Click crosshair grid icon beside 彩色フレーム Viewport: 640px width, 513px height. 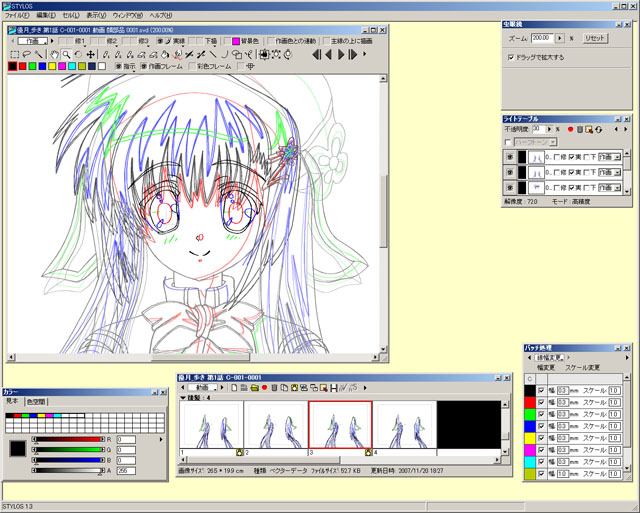click(x=251, y=66)
